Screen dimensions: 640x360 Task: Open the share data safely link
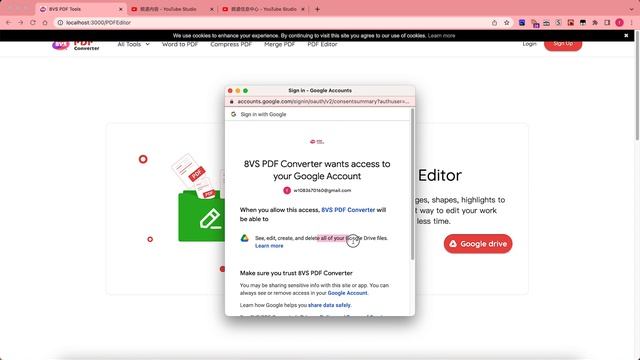329,305
